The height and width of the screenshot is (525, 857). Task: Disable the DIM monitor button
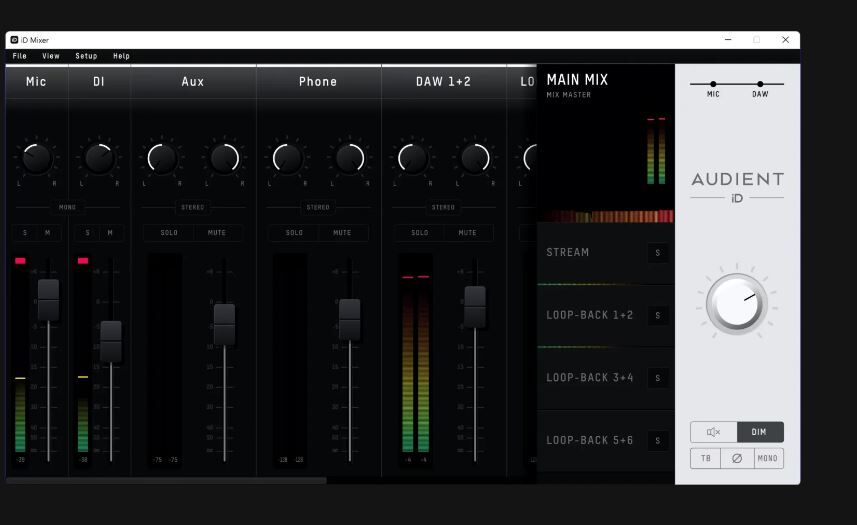point(760,432)
